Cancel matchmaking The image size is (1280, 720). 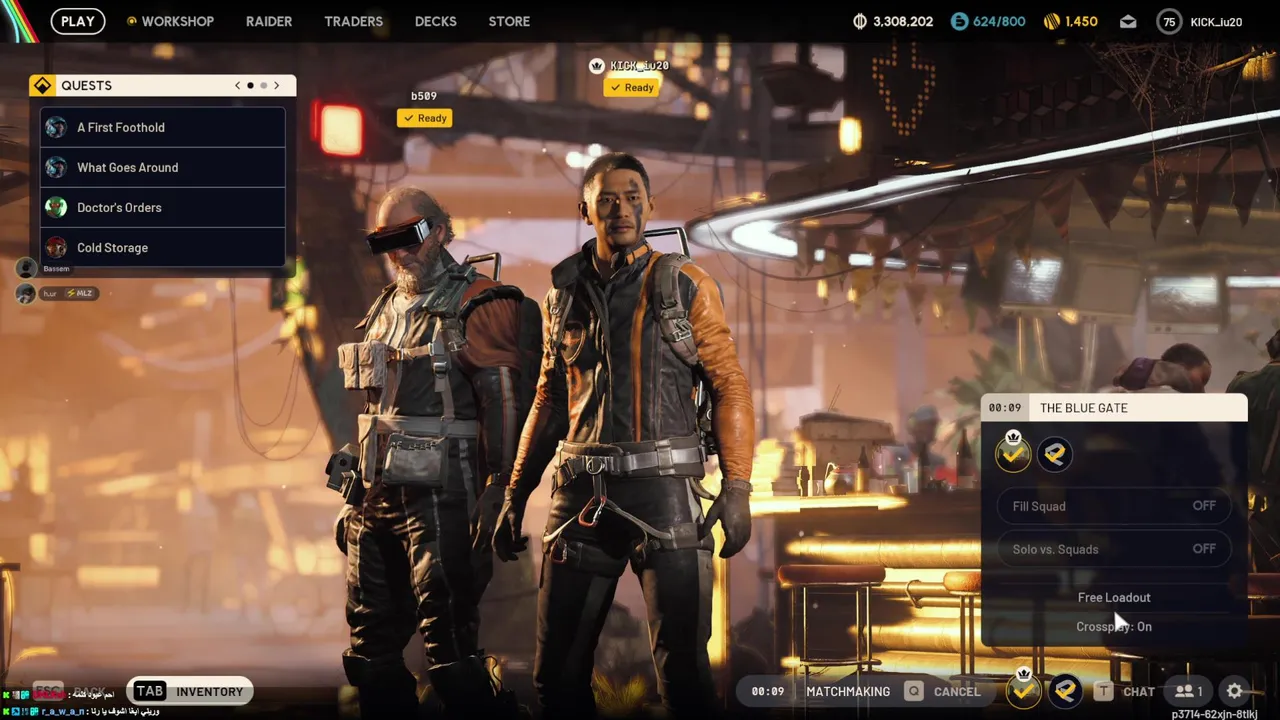(x=957, y=691)
